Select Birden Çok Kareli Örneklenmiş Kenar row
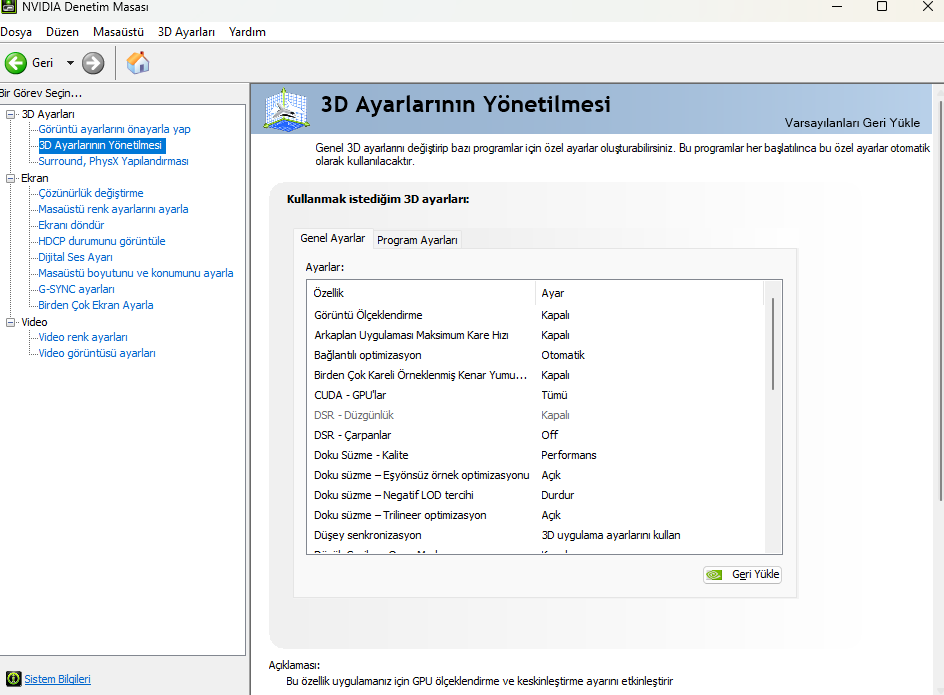This screenshot has width=944, height=695. tap(536, 375)
